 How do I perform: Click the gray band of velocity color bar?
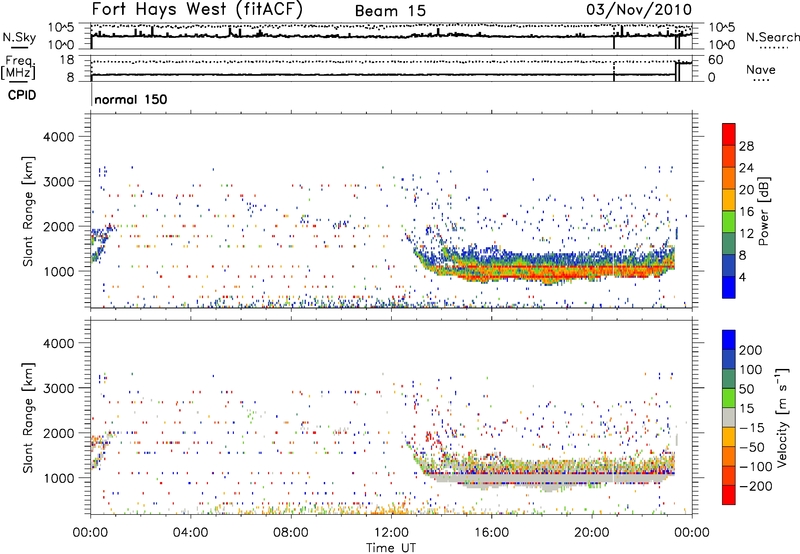pos(729,418)
